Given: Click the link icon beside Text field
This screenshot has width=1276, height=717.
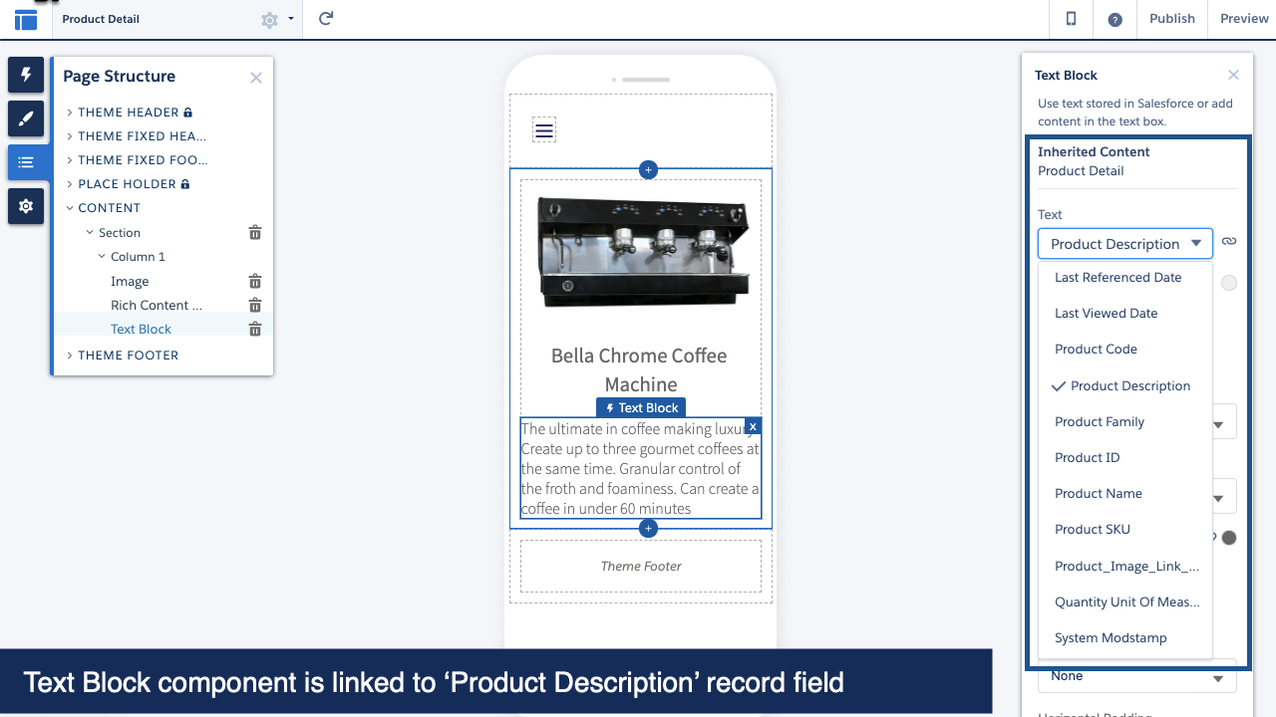Looking at the screenshot, I should tap(1229, 242).
